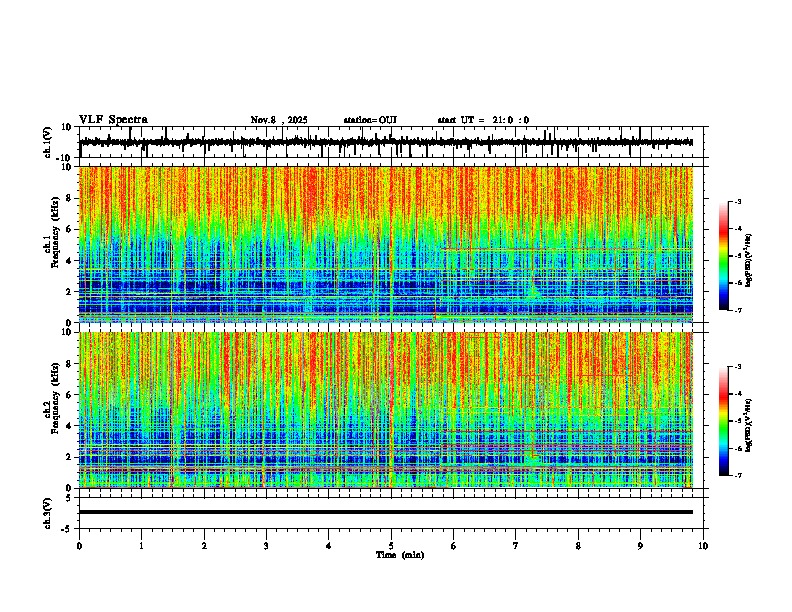Screen dimensions: 792x612
Task: Click the "-7" label on ch.2 colorbar
Action: pos(737,475)
